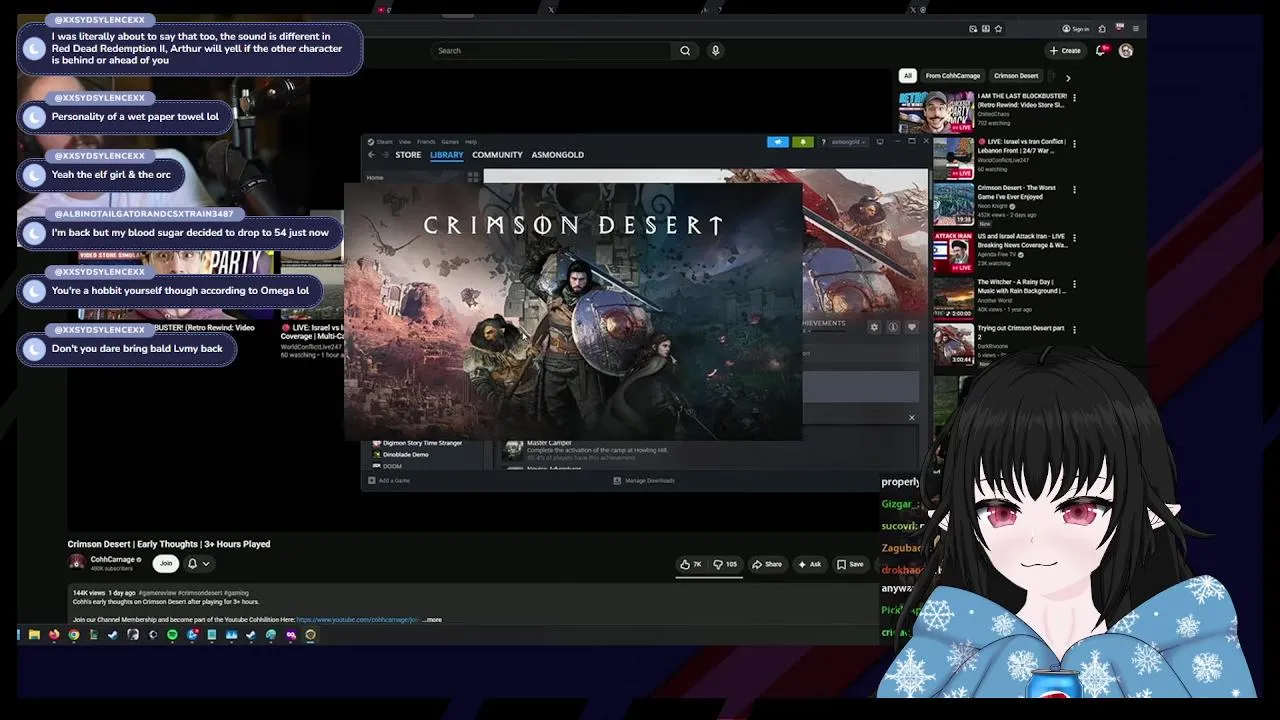Select Dinoblade Demo in library list
The image size is (1280, 720).
point(406,454)
